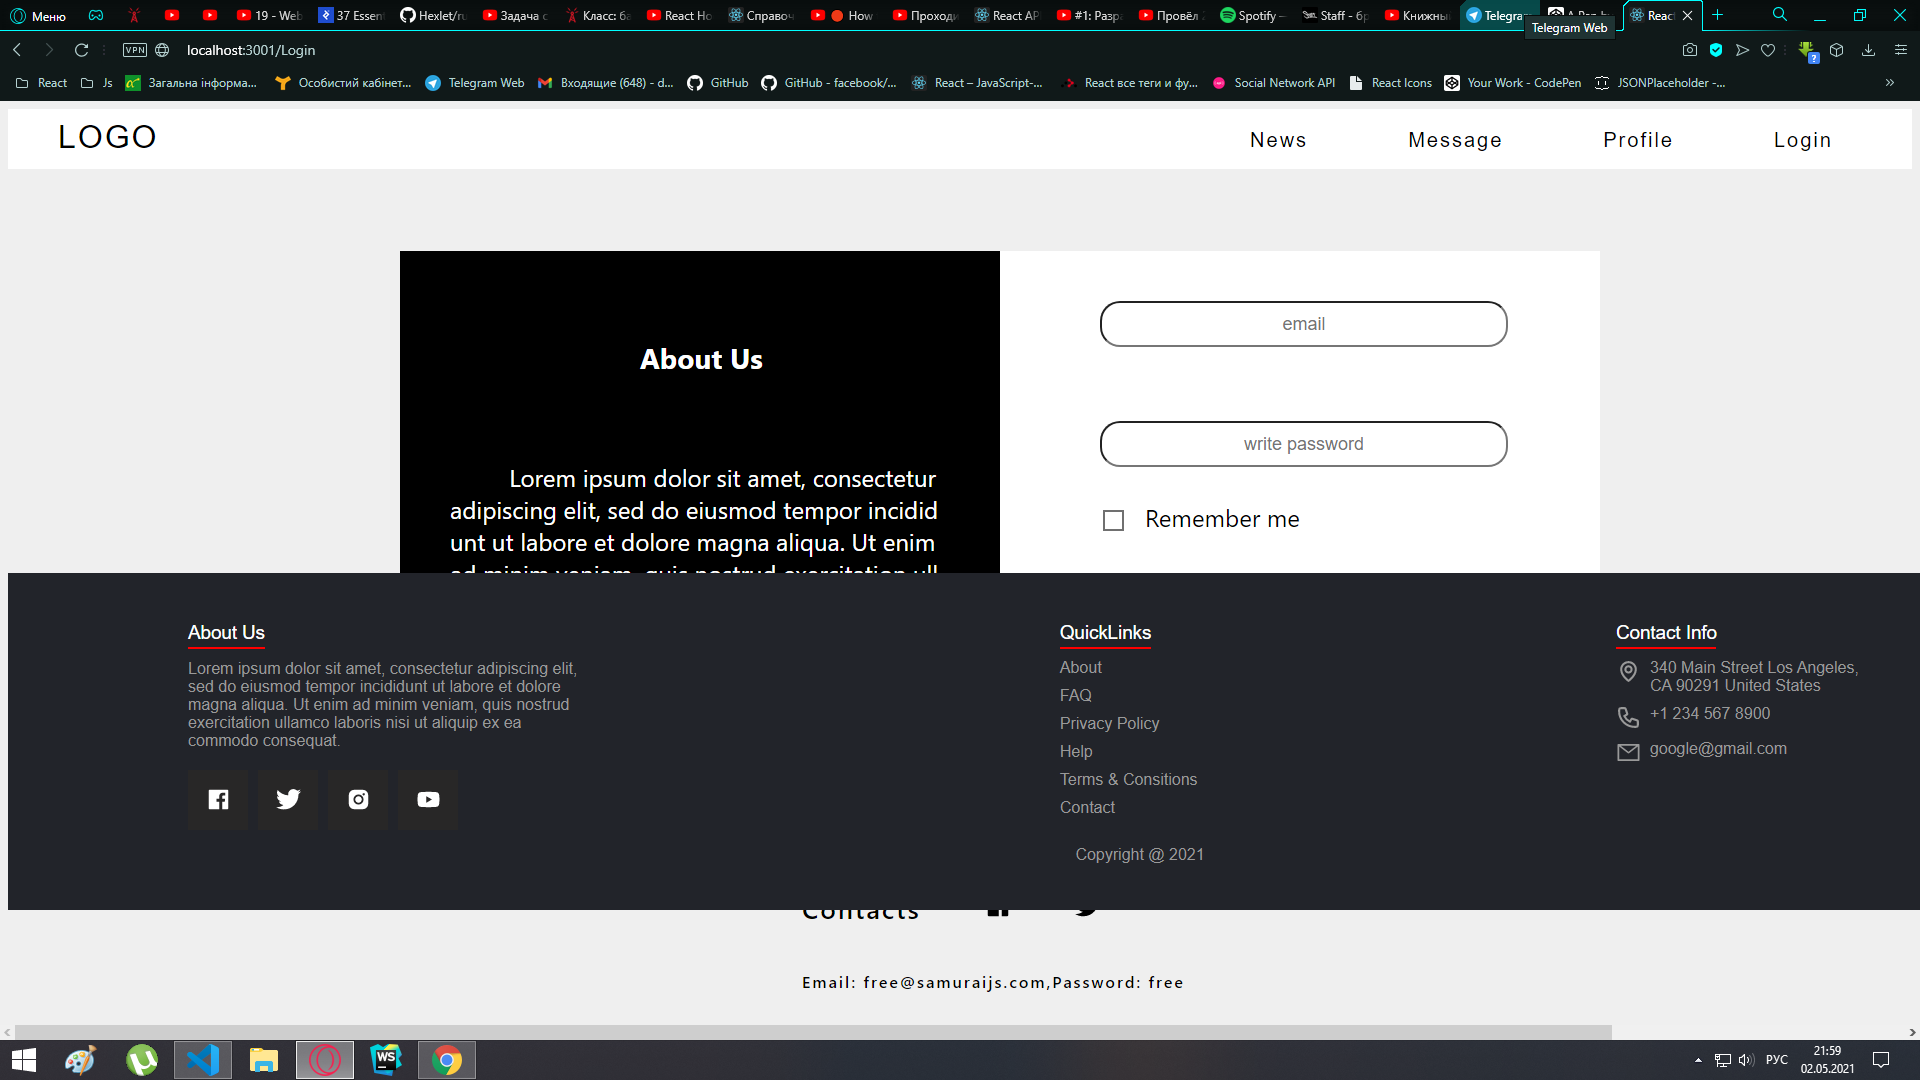Viewport: 1920px width, 1080px height.
Task: Open the YouTube icon in footer
Action: (x=428, y=799)
